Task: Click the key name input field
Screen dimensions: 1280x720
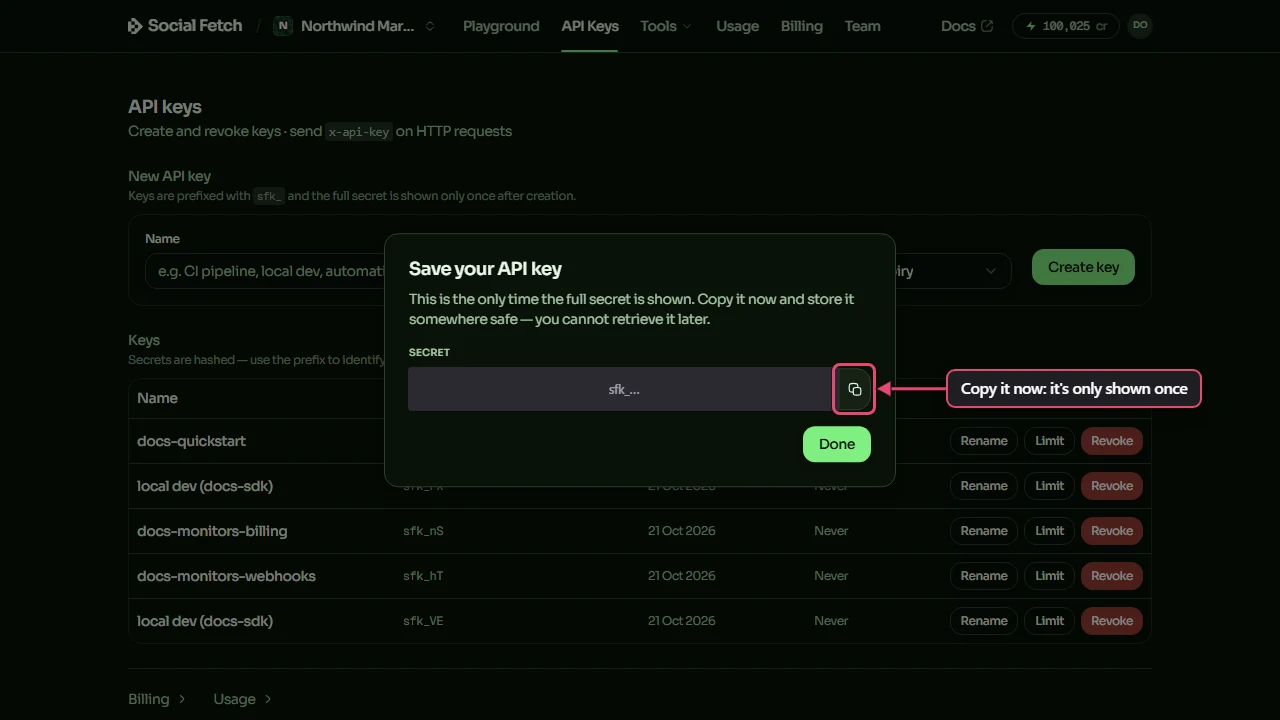Action: (x=265, y=271)
